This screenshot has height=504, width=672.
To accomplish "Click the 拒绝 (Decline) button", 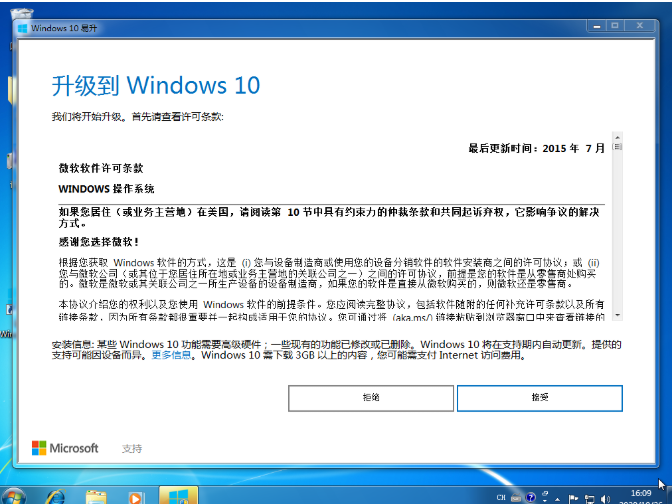I will (x=371, y=397).
